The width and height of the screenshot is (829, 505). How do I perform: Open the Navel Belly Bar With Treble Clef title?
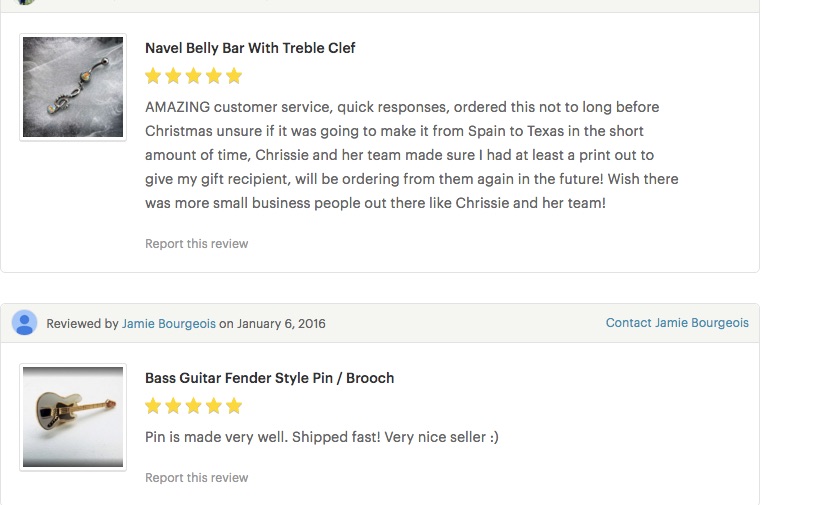[x=250, y=48]
